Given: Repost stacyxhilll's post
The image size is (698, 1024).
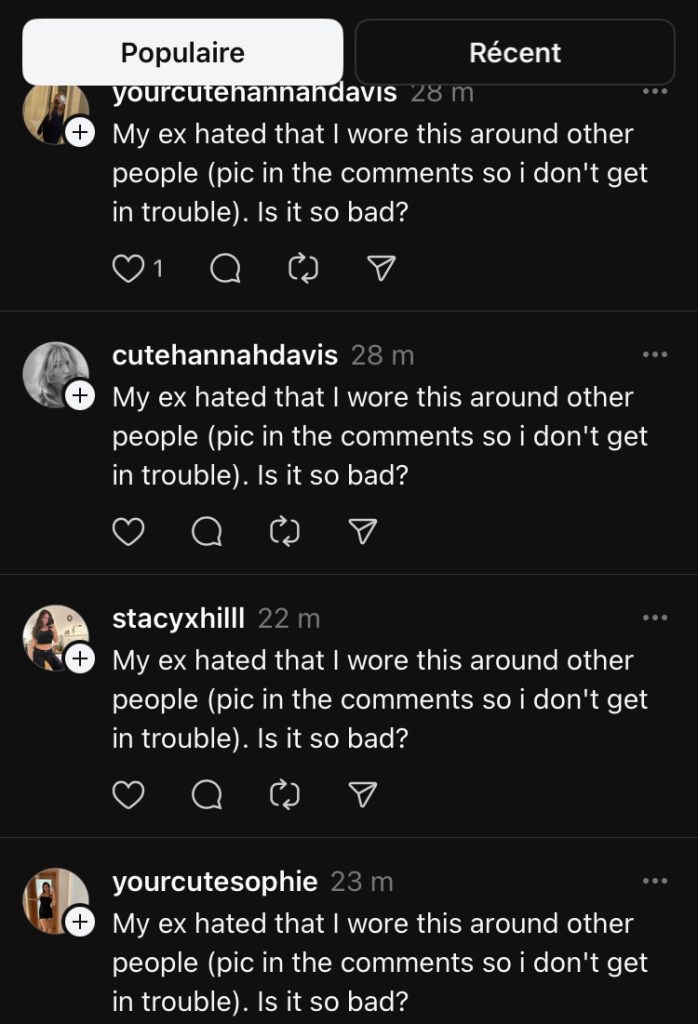Looking at the screenshot, I should point(285,795).
